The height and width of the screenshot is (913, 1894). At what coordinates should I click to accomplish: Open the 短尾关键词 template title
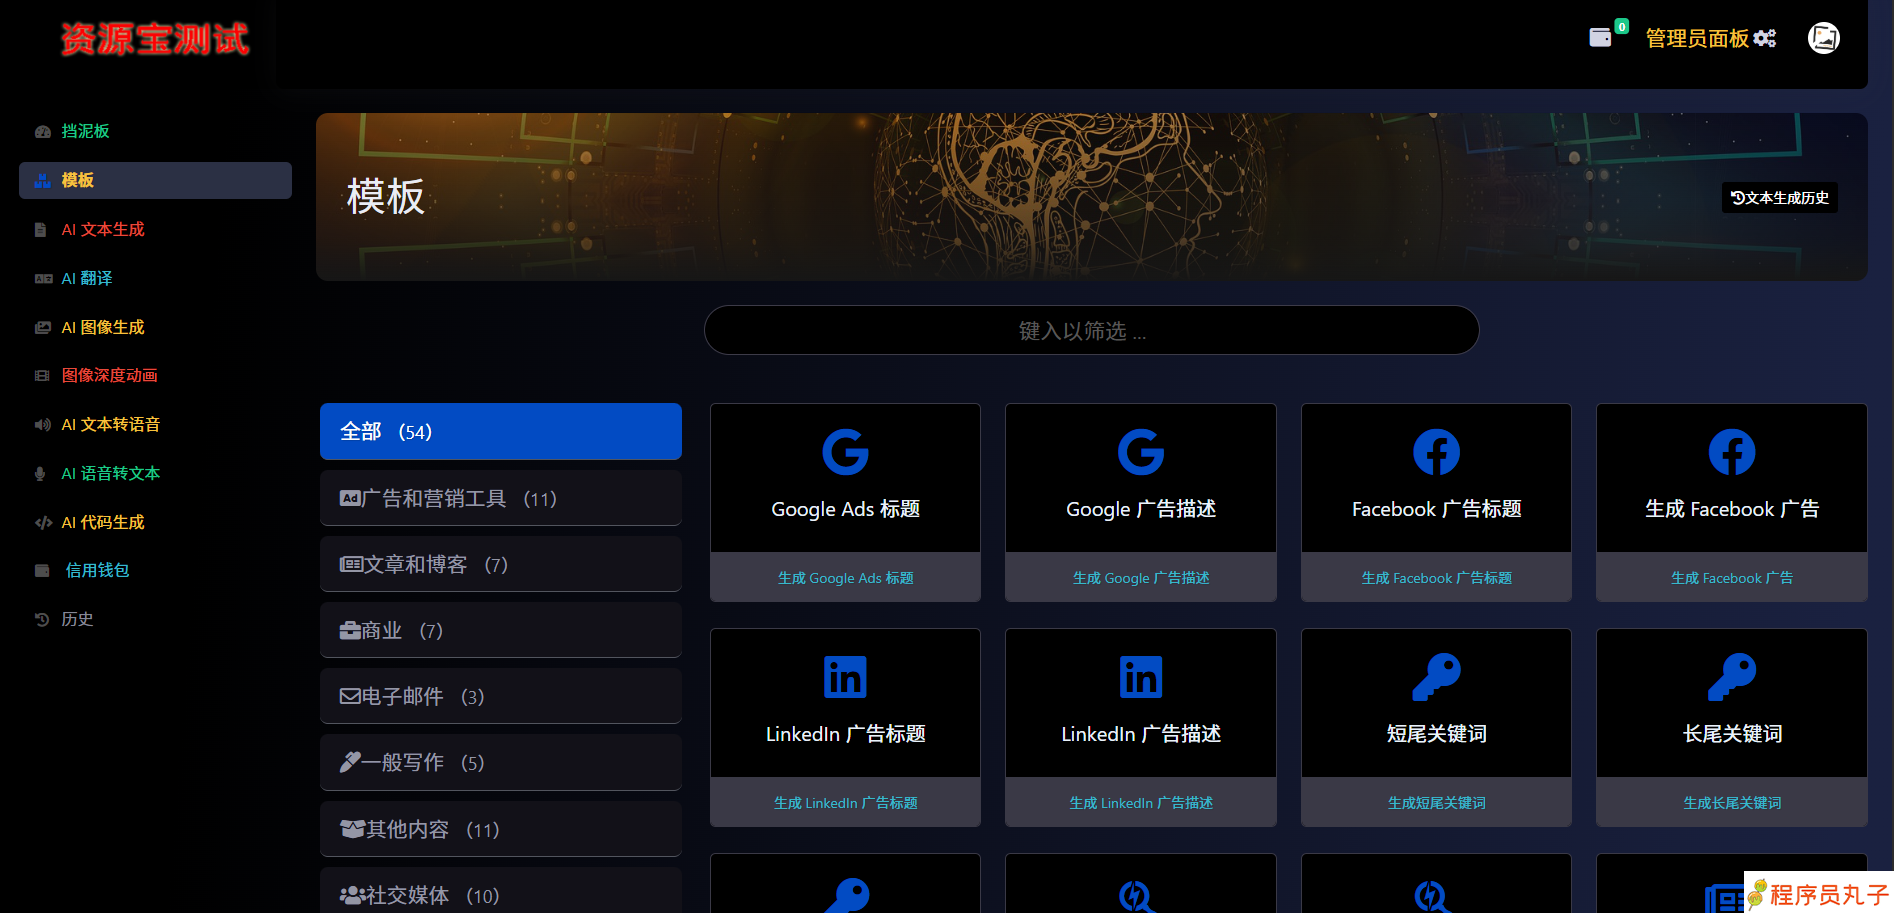pyautogui.click(x=1436, y=734)
